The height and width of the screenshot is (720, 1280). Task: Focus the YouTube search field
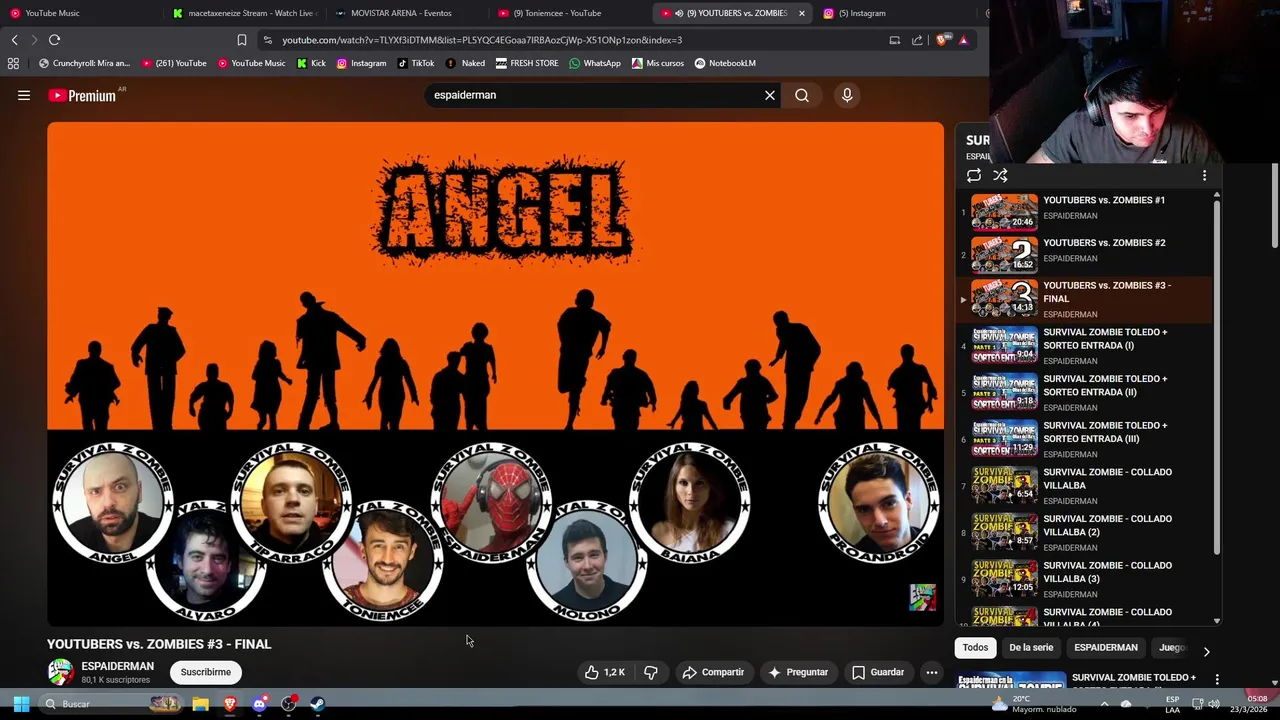[x=595, y=95]
